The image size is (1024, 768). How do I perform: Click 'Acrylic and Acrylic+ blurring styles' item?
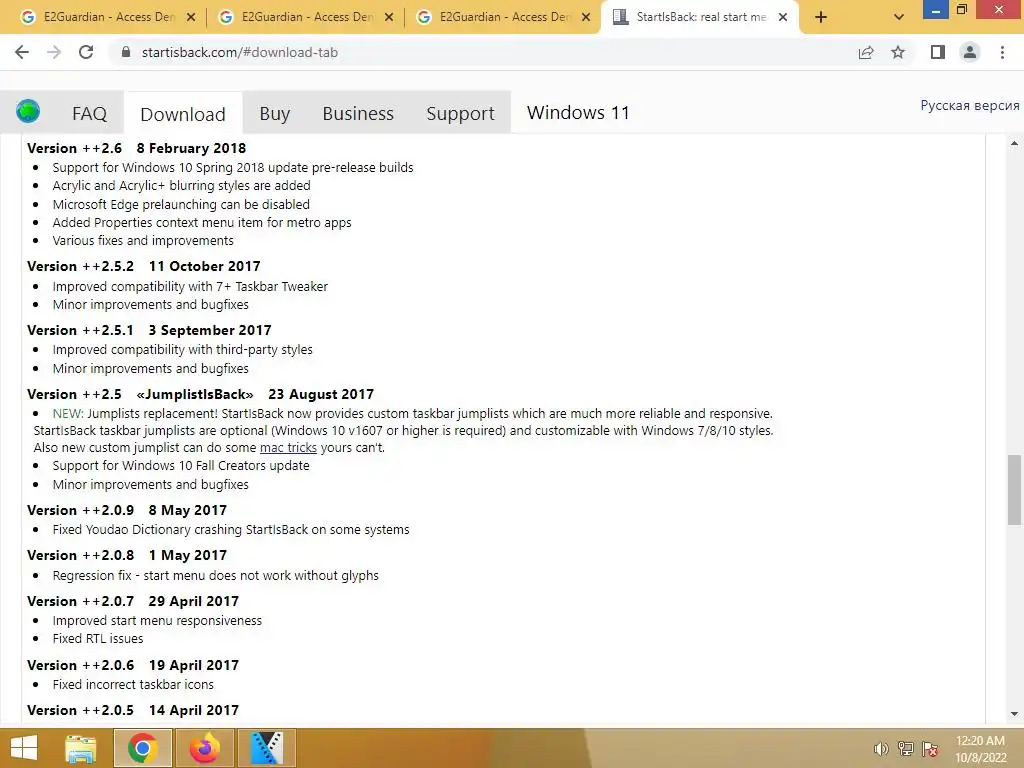(x=182, y=185)
